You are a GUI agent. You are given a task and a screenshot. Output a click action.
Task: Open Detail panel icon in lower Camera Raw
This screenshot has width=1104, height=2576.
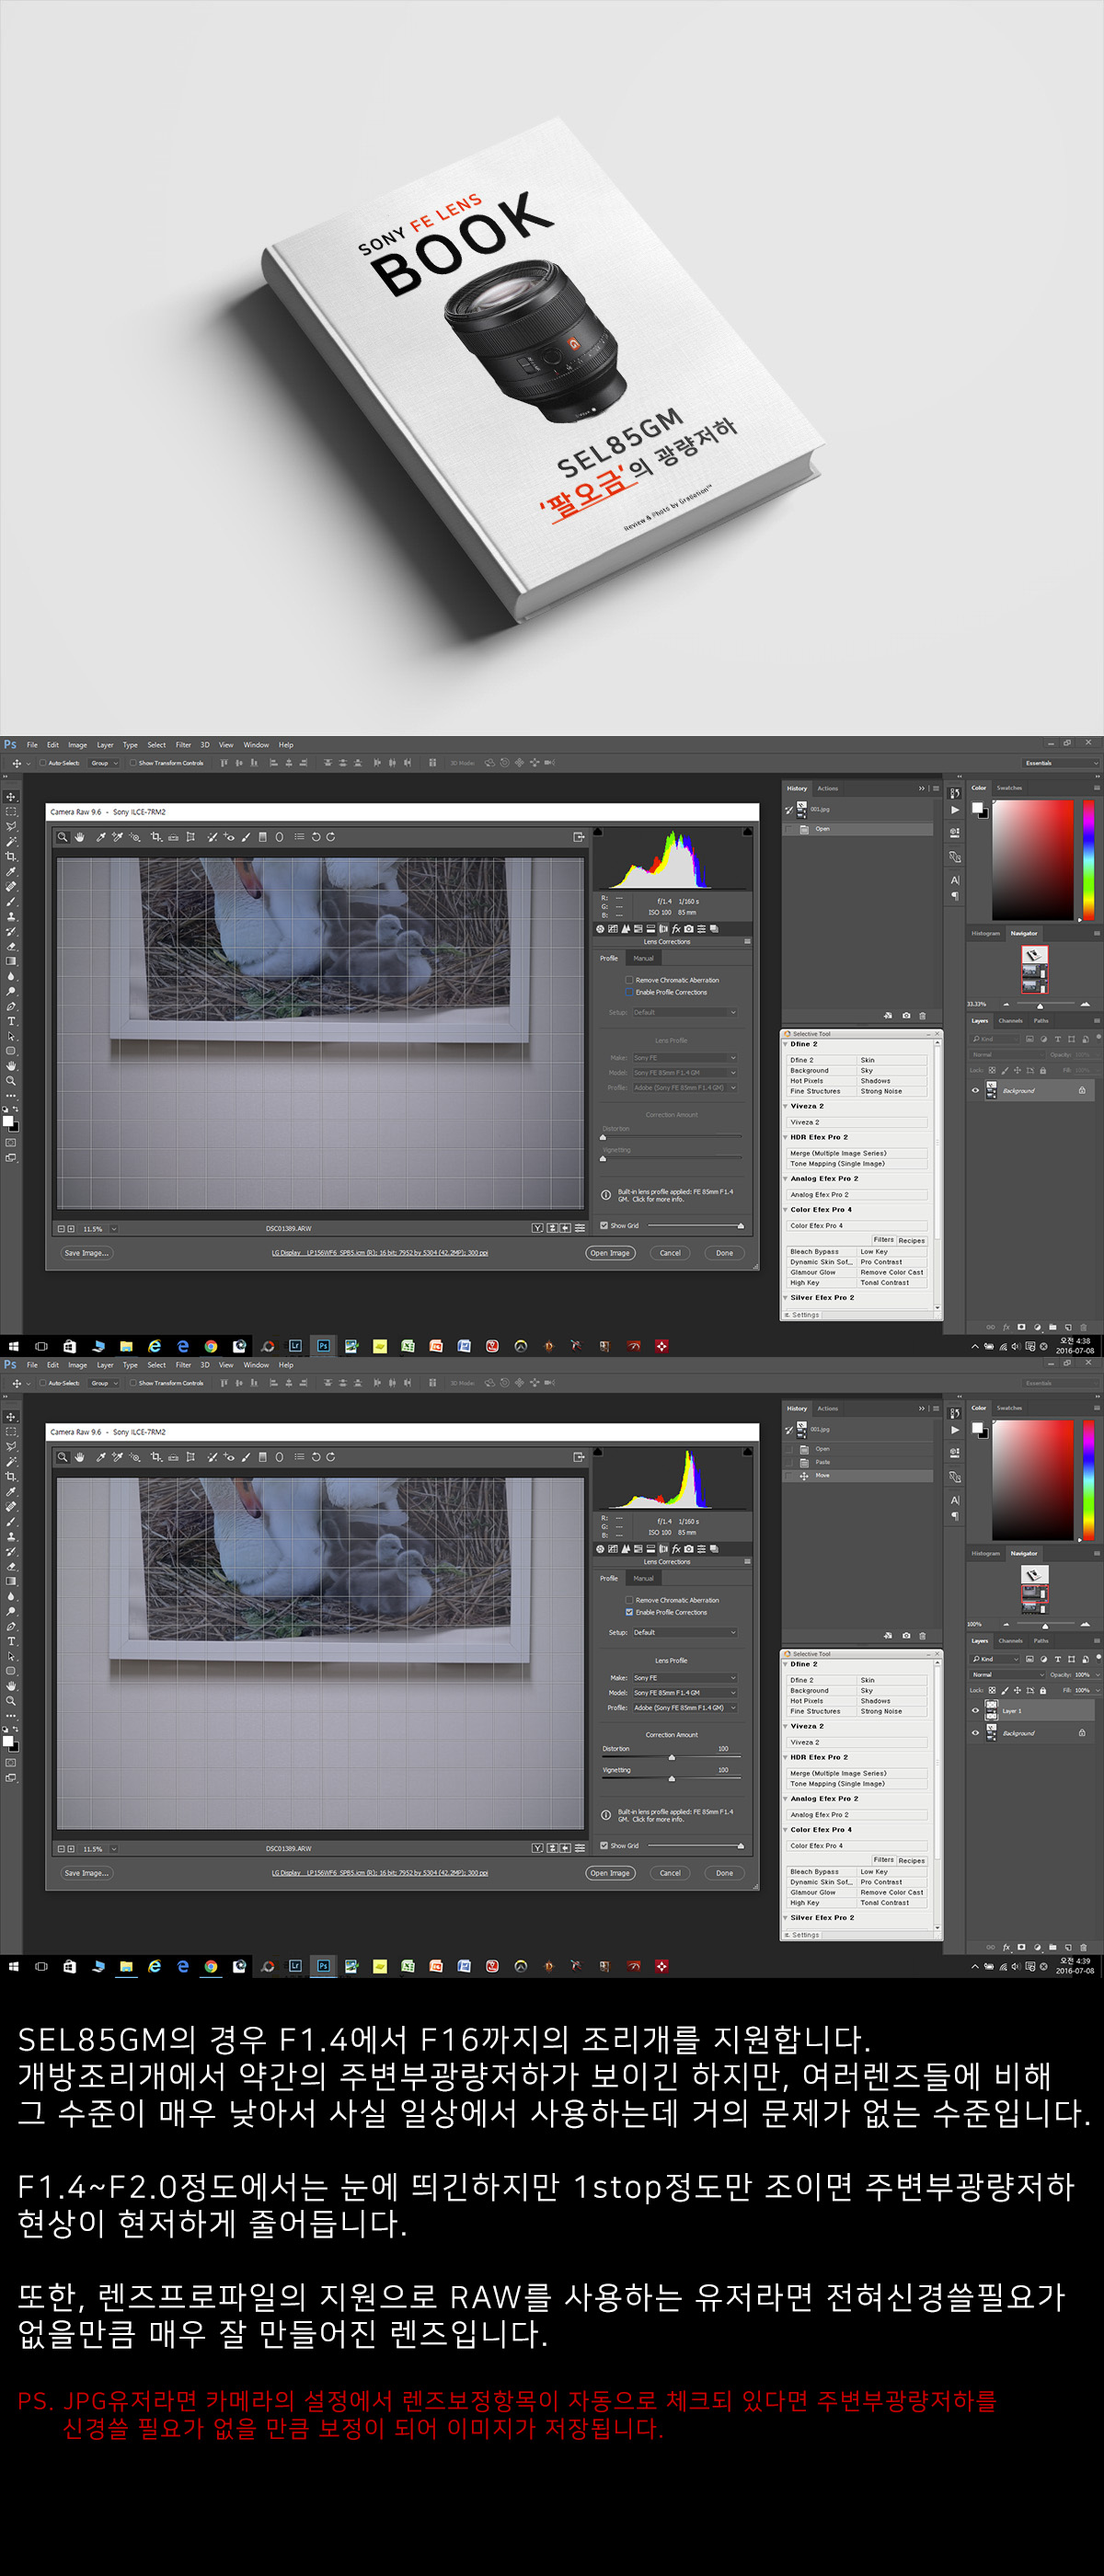(626, 1549)
